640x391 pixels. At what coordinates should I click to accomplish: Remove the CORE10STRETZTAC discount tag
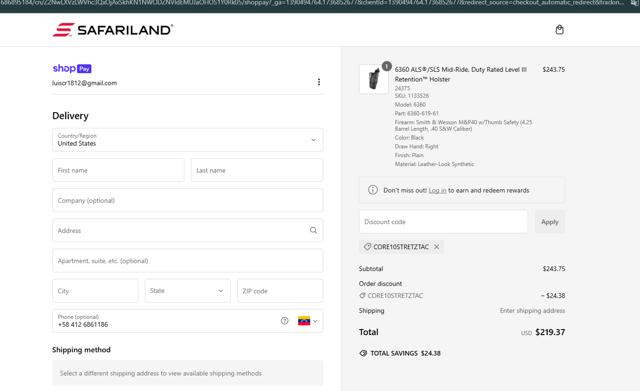436,247
